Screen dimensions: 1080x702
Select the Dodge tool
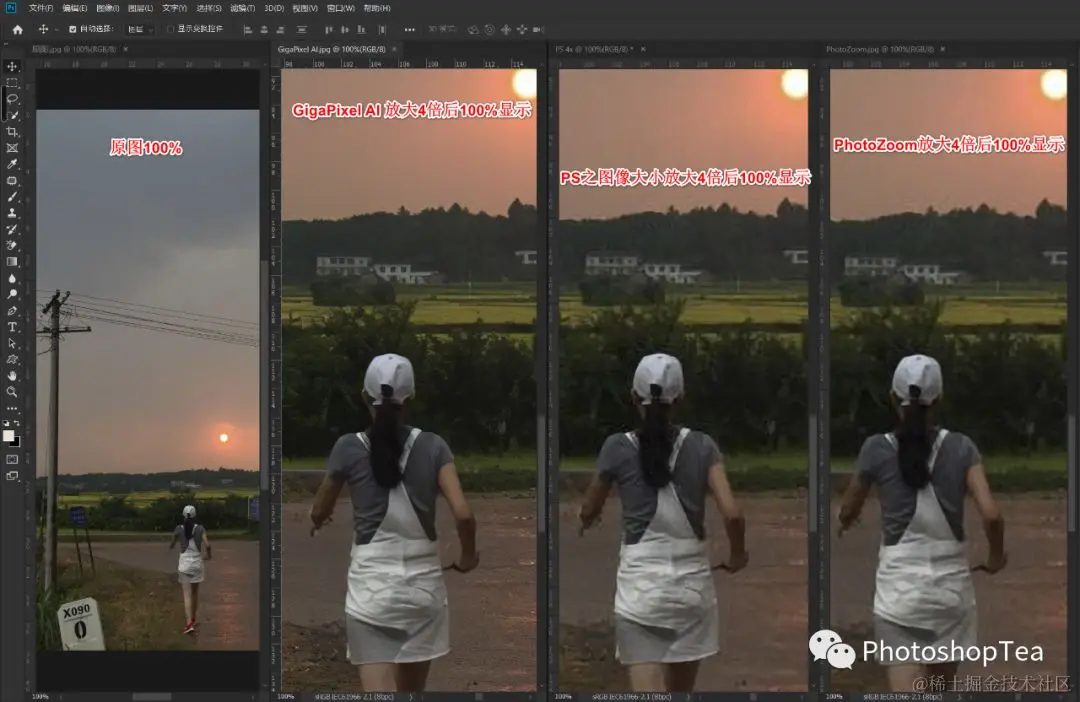pos(12,294)
